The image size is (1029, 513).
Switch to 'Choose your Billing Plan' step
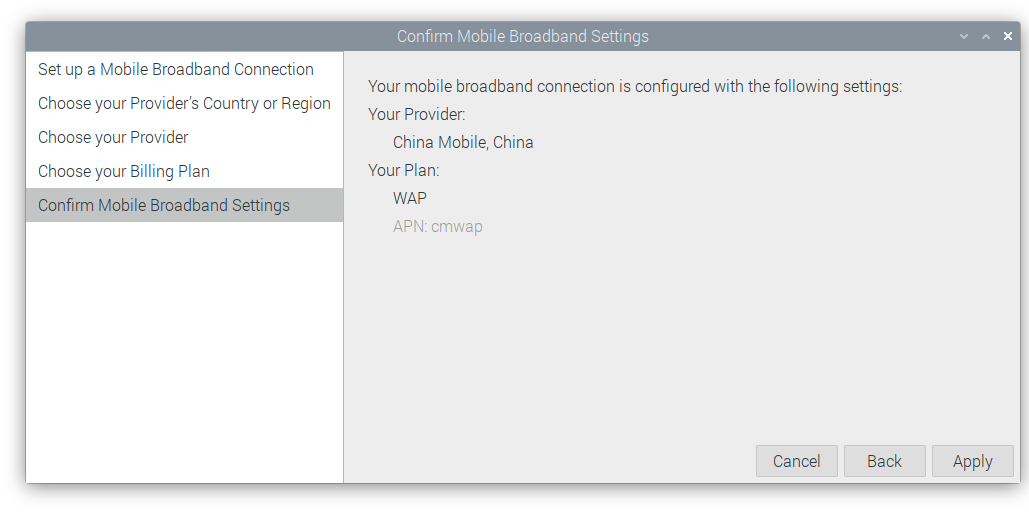tap(124, 171)
